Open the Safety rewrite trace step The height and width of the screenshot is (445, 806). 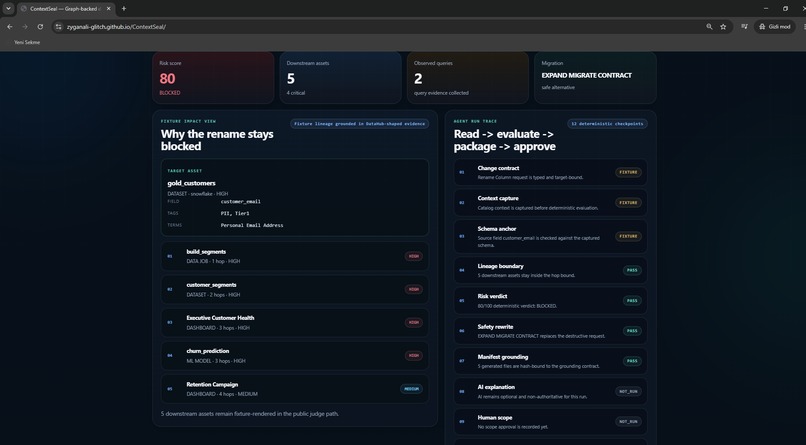tap(550, 331)
